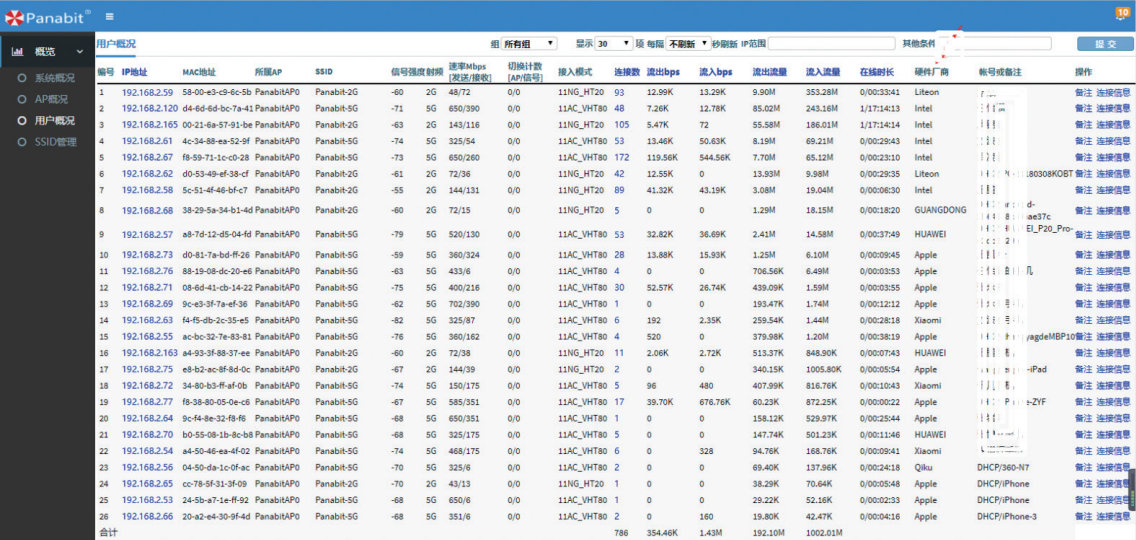
Task: Go to AP概况 in sidebar
Action: tap(51, 99)
